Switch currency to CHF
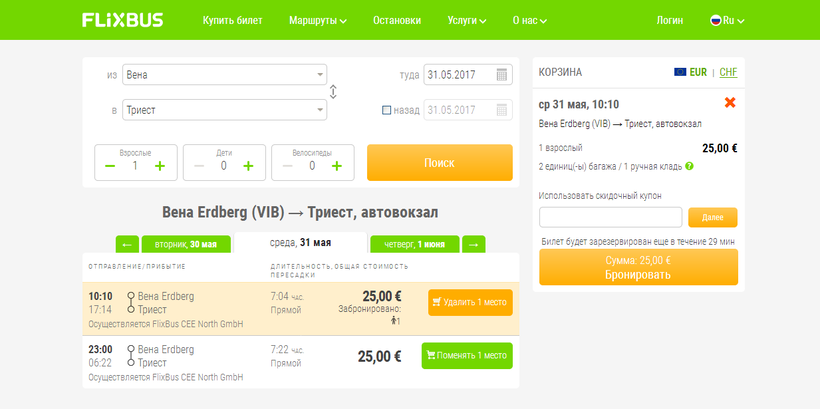The height and width of the screenshot is (409, 820). [728, 72]
